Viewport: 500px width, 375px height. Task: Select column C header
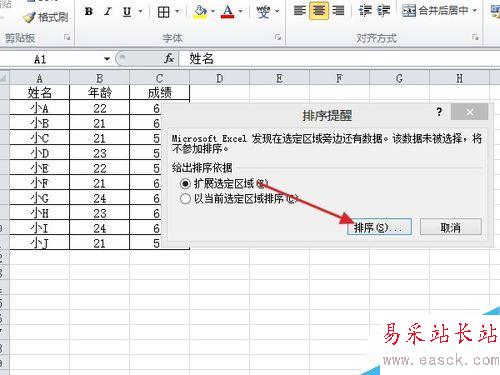159,78
